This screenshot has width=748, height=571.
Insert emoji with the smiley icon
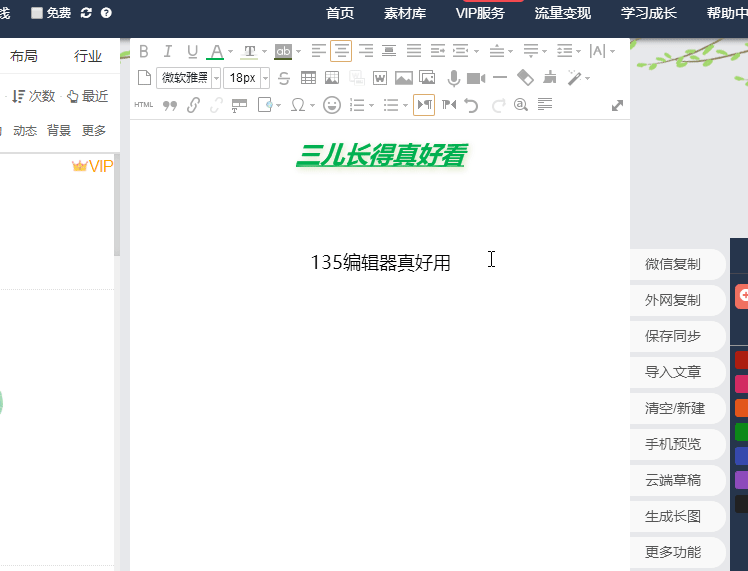(x=332, y=104)
